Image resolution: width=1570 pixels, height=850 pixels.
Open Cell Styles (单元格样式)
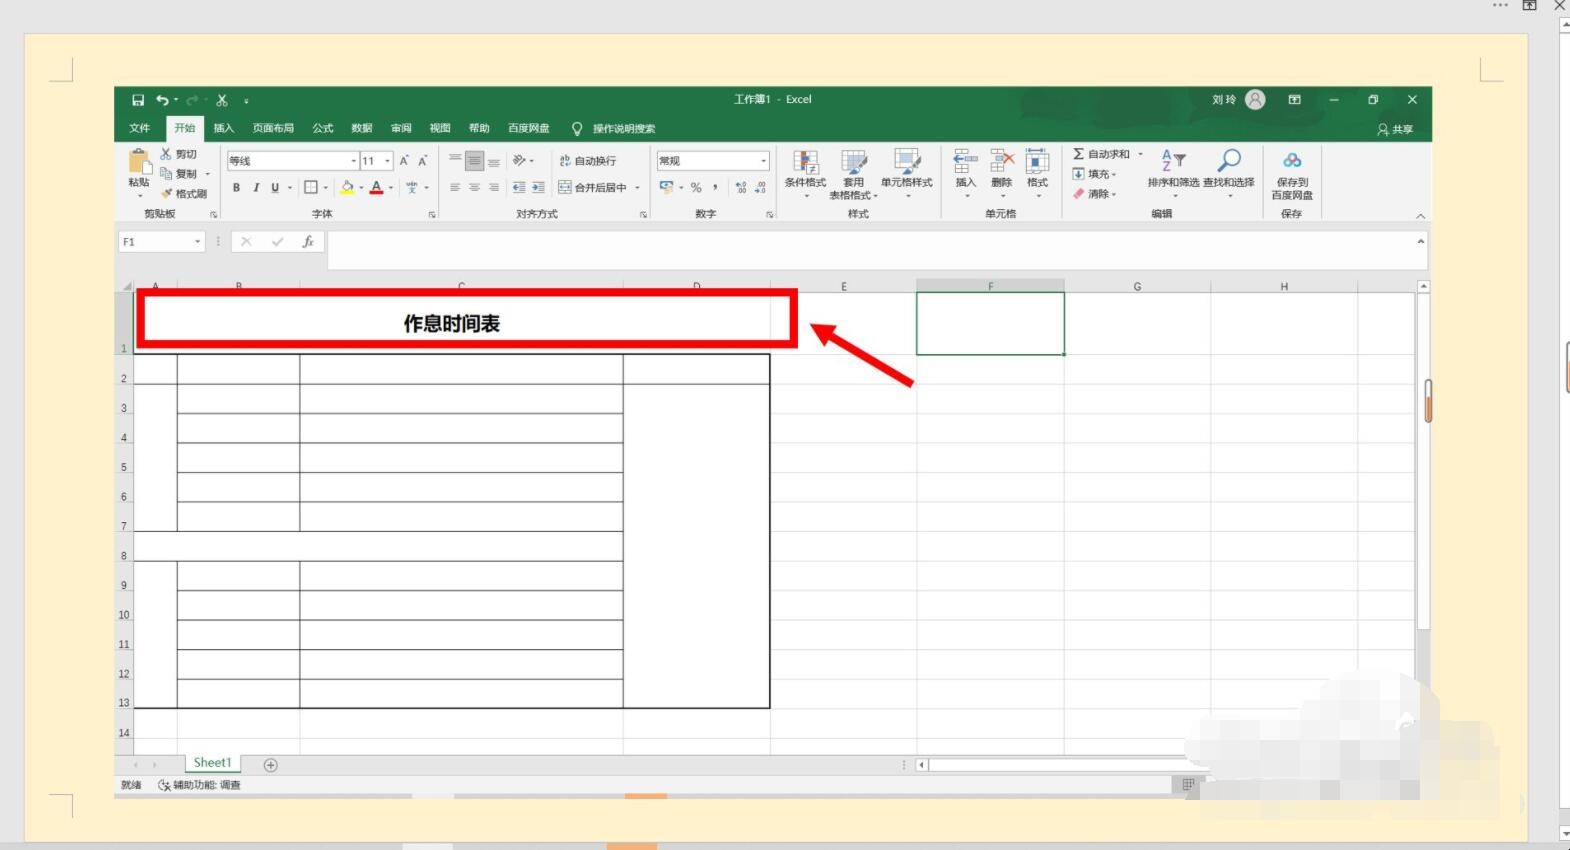coord(906,172)
